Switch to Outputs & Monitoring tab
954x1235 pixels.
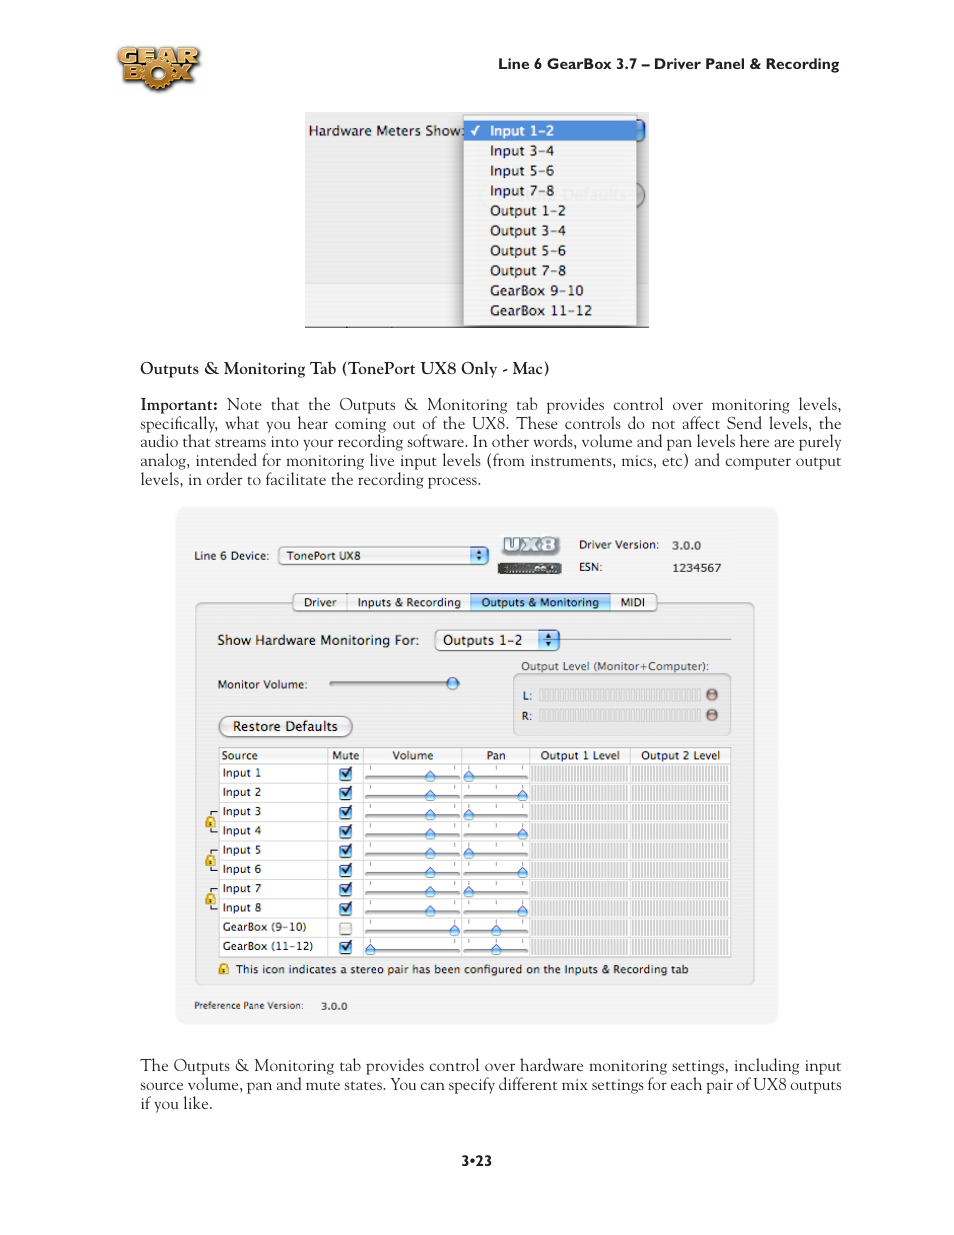pyautogui.click(x=540, y=602)
